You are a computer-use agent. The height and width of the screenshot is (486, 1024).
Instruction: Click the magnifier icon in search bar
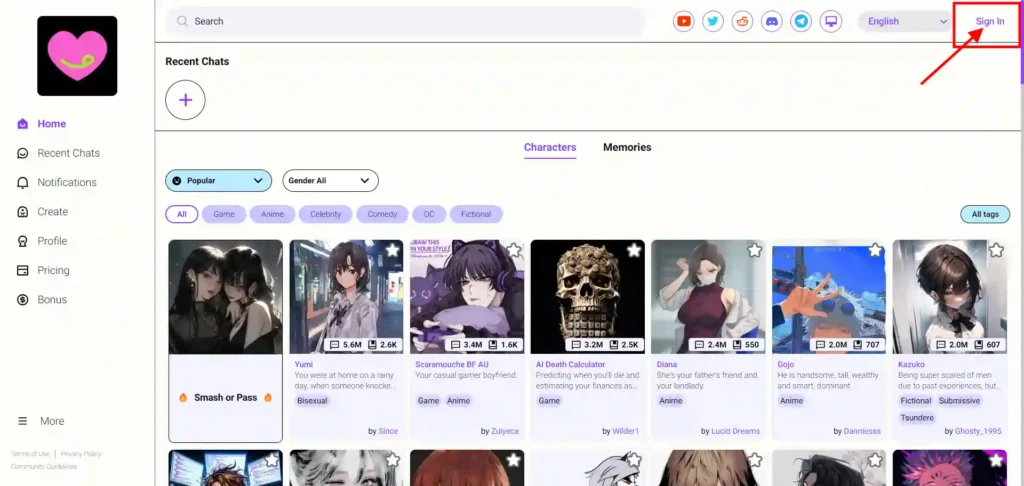click(182, 21)
